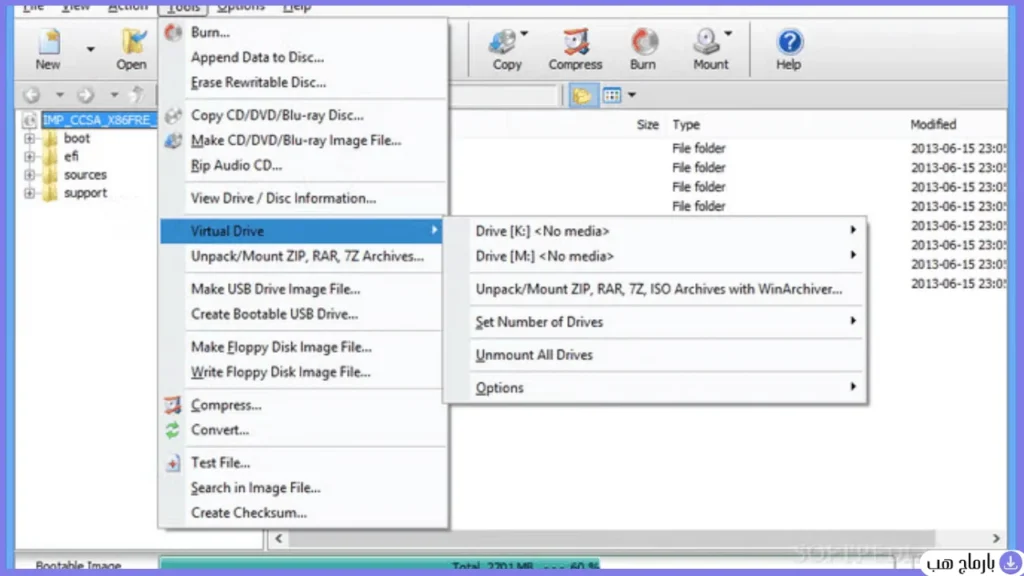1024x576 pixels.
Task: Click the list view mode icon
Action: 613,95
